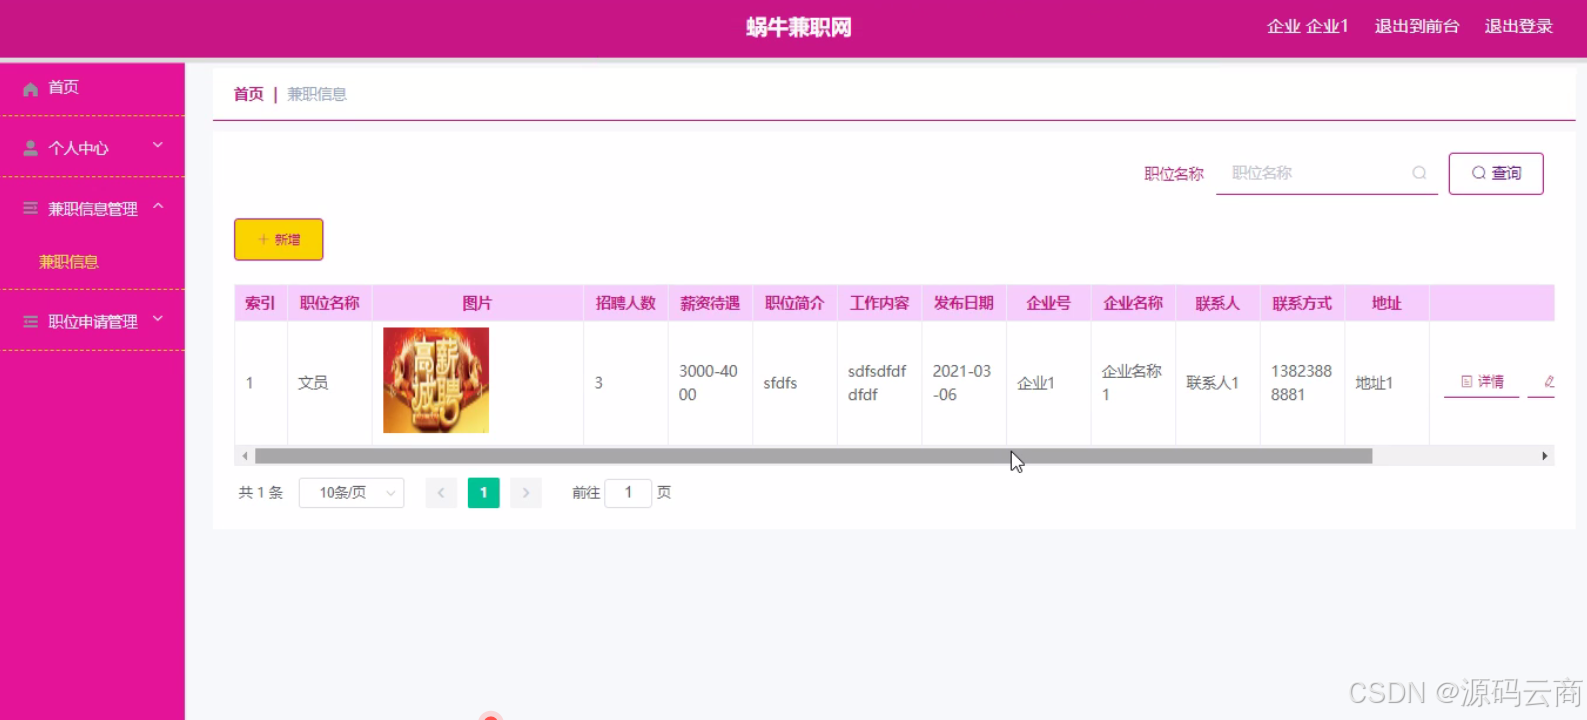Click the horizontal table scrollbar thumb
The width and height of the screenshot is (1587, 720).
[813, 456]
